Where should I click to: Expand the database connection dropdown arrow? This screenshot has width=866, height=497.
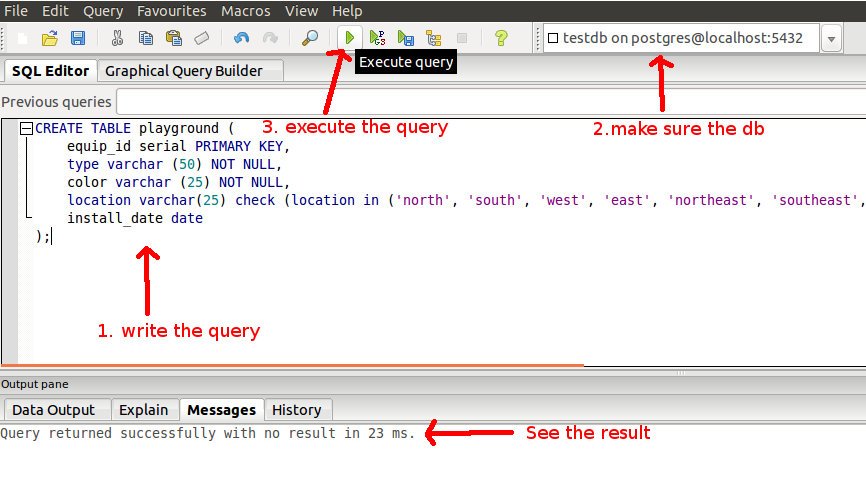pyautogui.click(x=831, y=39)
